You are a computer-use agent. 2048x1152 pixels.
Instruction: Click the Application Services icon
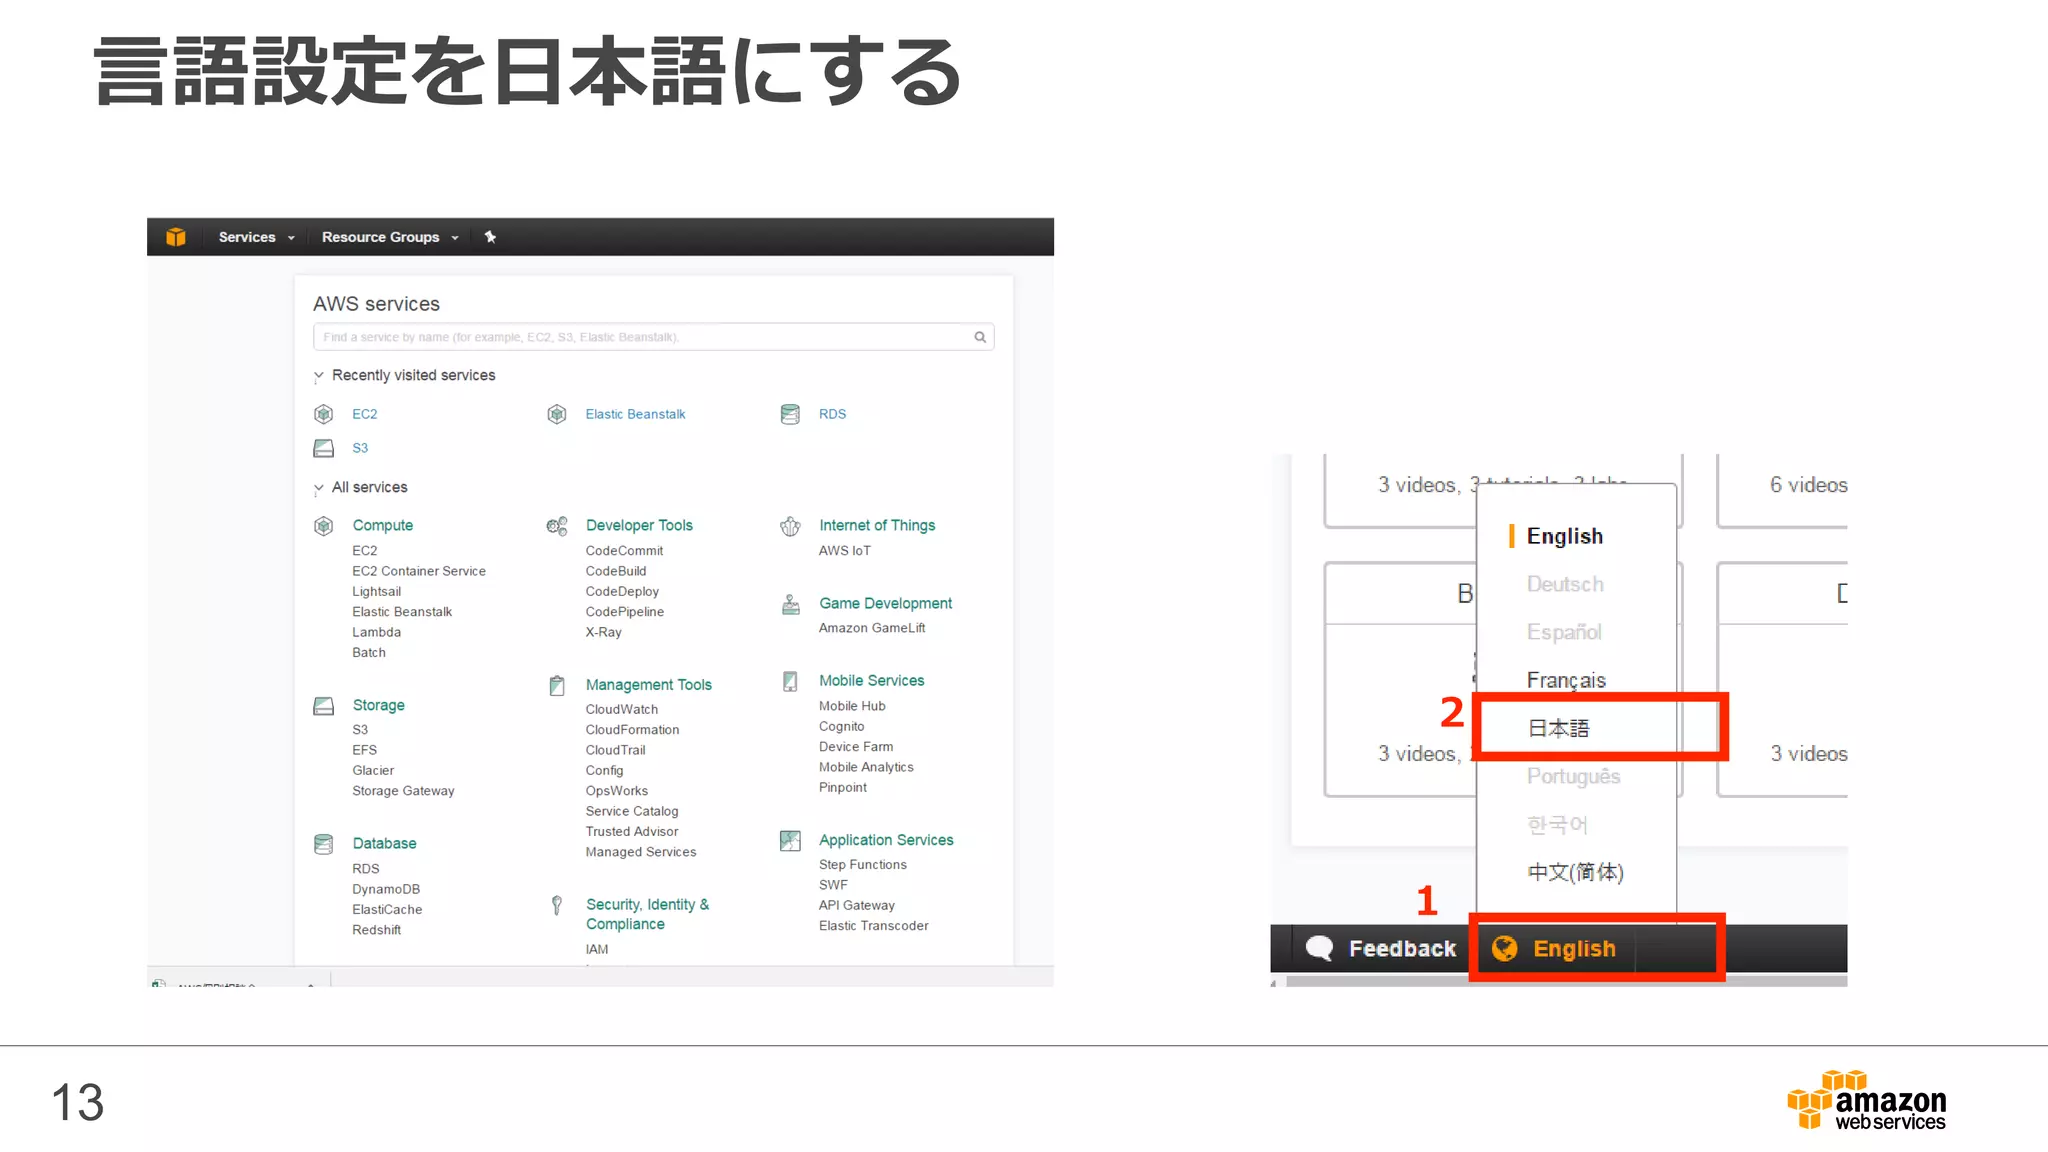pos(790,841)
